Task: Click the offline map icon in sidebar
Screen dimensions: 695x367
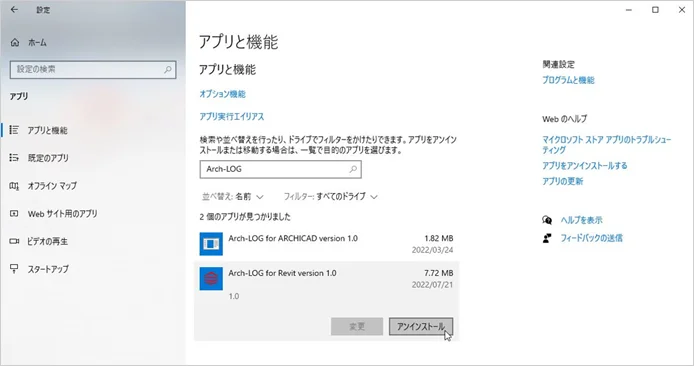Action: coord(14,186)
